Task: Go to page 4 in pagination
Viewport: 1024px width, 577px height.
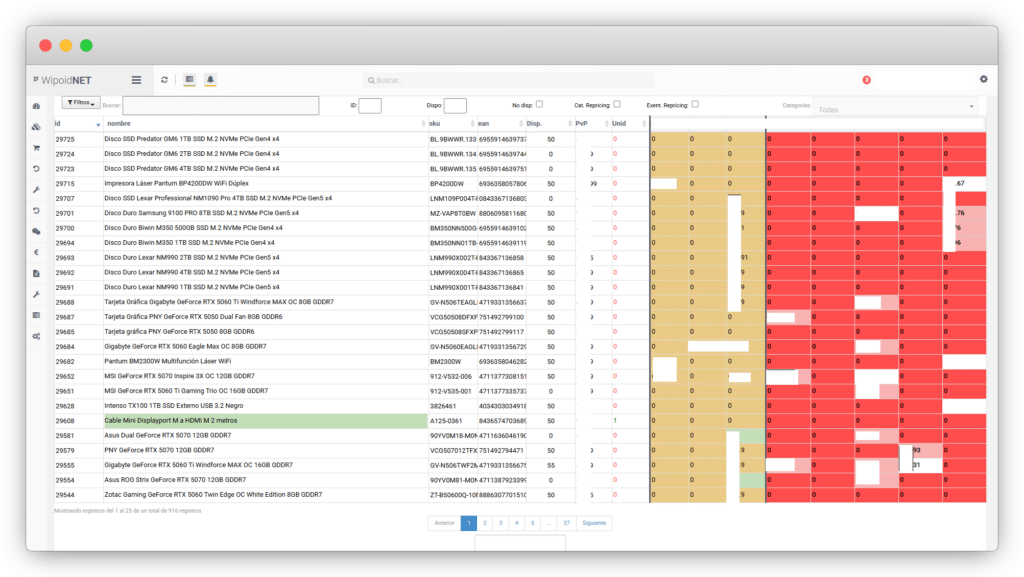Action: click(517, 523)
